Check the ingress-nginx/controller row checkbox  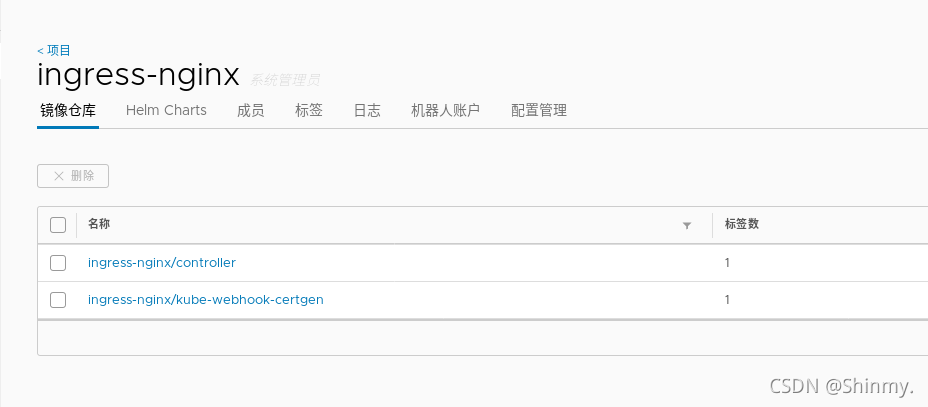(x=58, y=263)
